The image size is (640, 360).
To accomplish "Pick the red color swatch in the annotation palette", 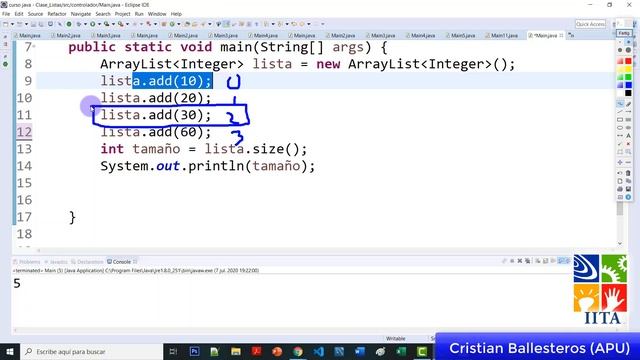I will pyautogui.click(x=629, y=61).
